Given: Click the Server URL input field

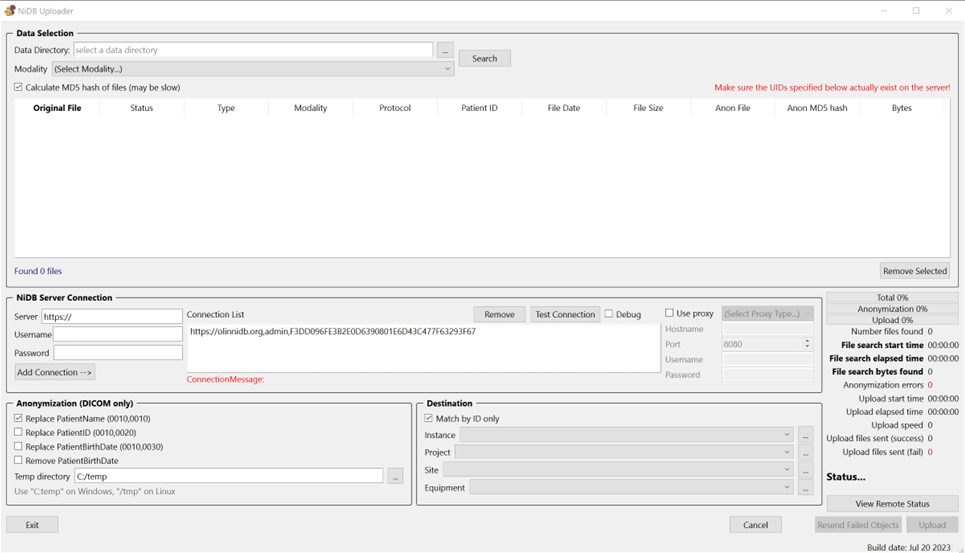Looking at the screenshot, I should (112, 317).
